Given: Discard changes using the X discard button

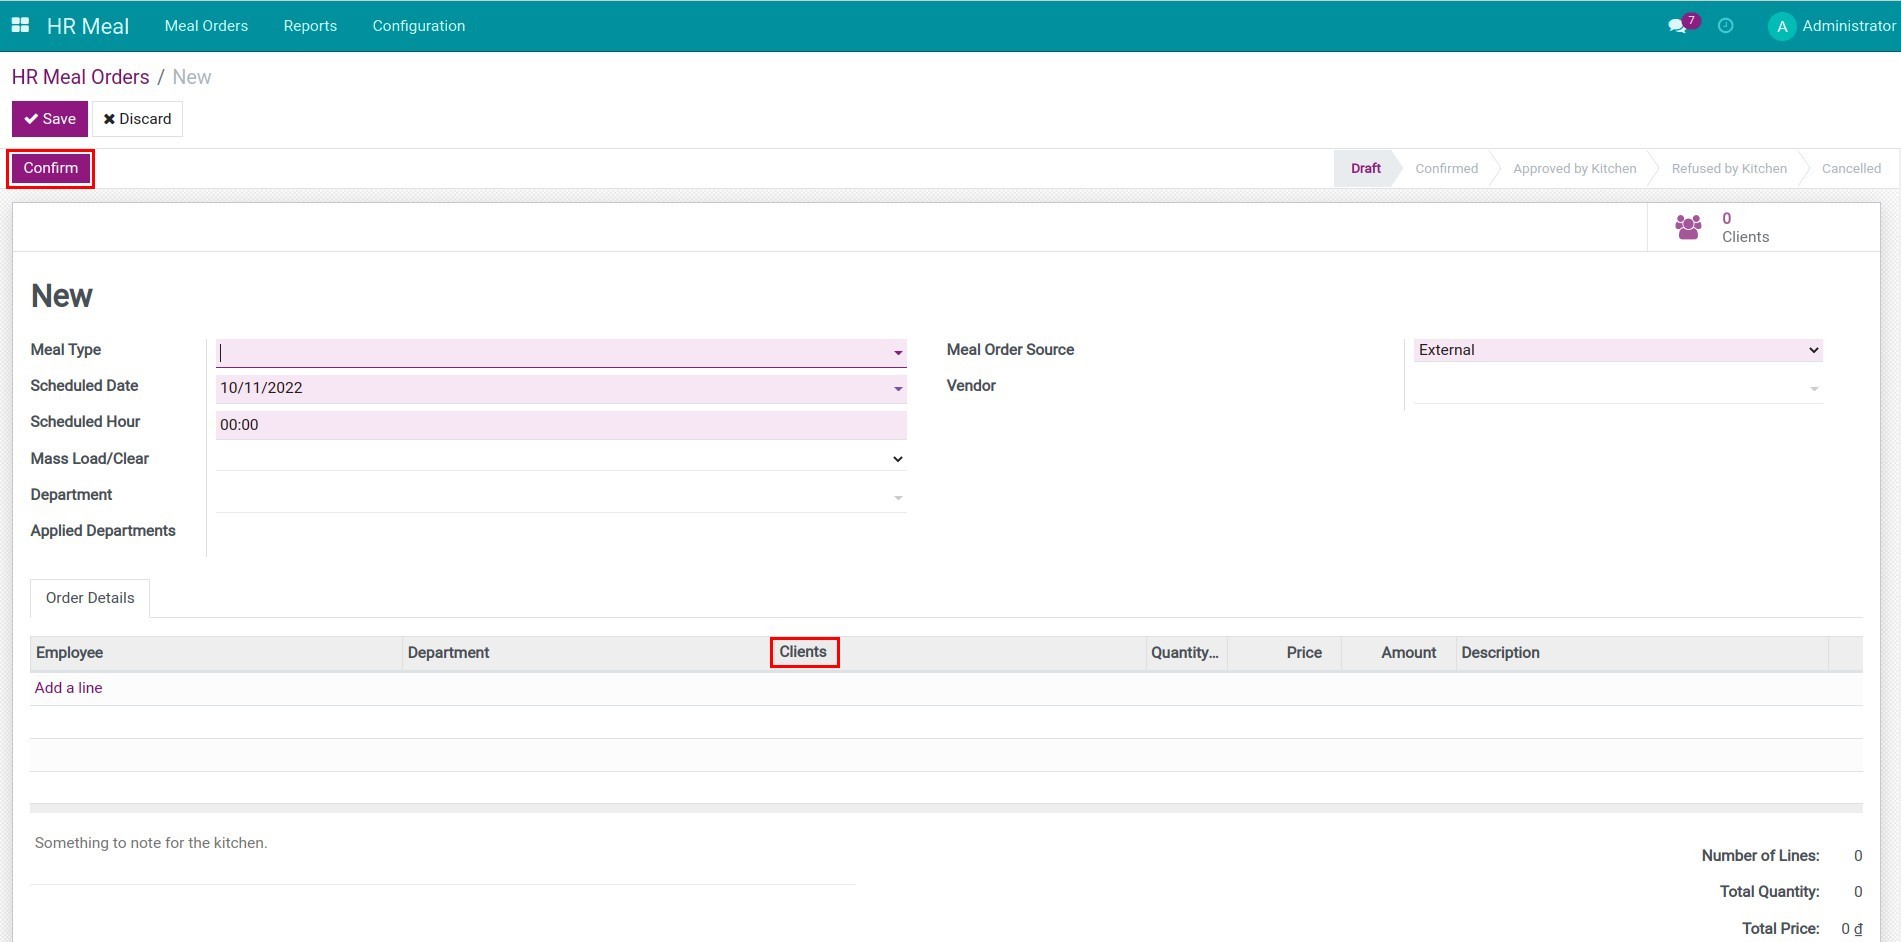Looking at the screenshot, I should tap(137, 118).
